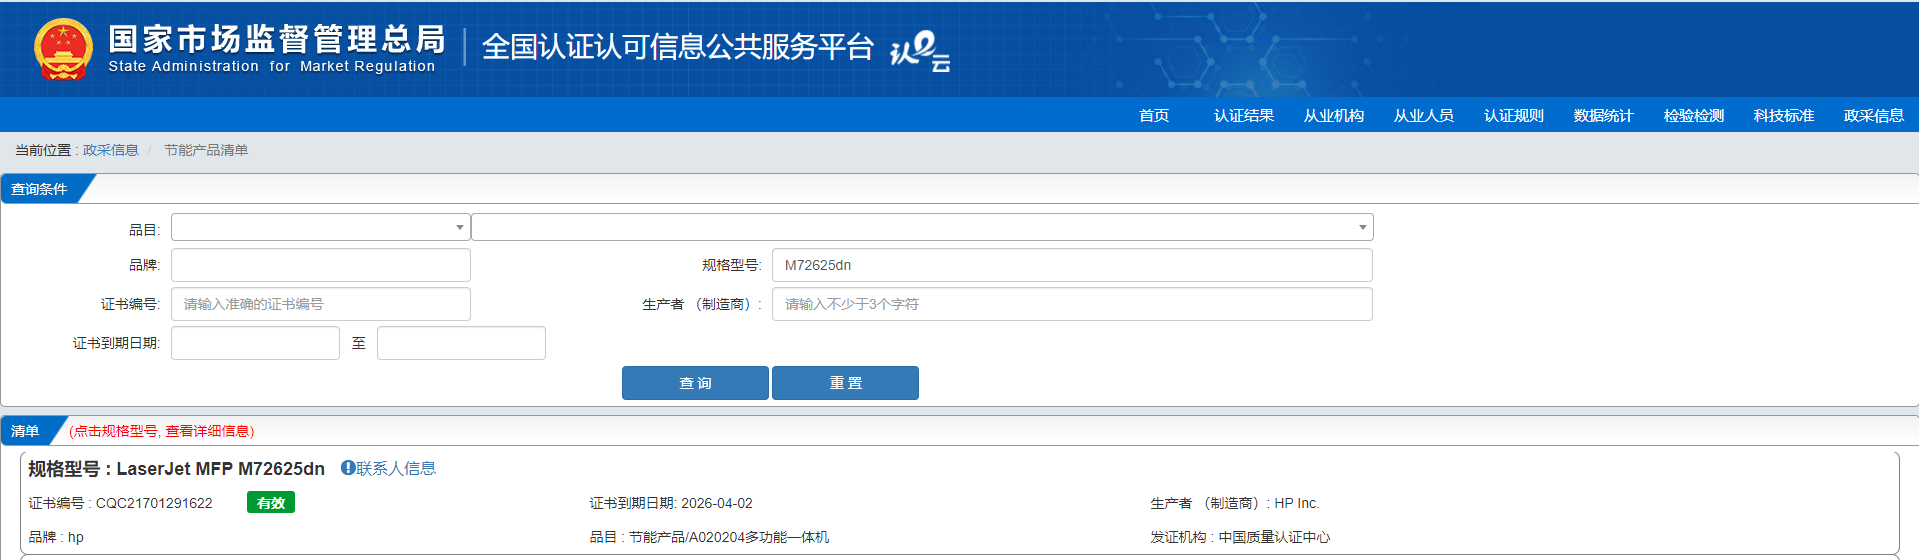Open the 认证结果 menu item
The width and height of the screenshot is (1919, 560).
(x=1244, y=116)
